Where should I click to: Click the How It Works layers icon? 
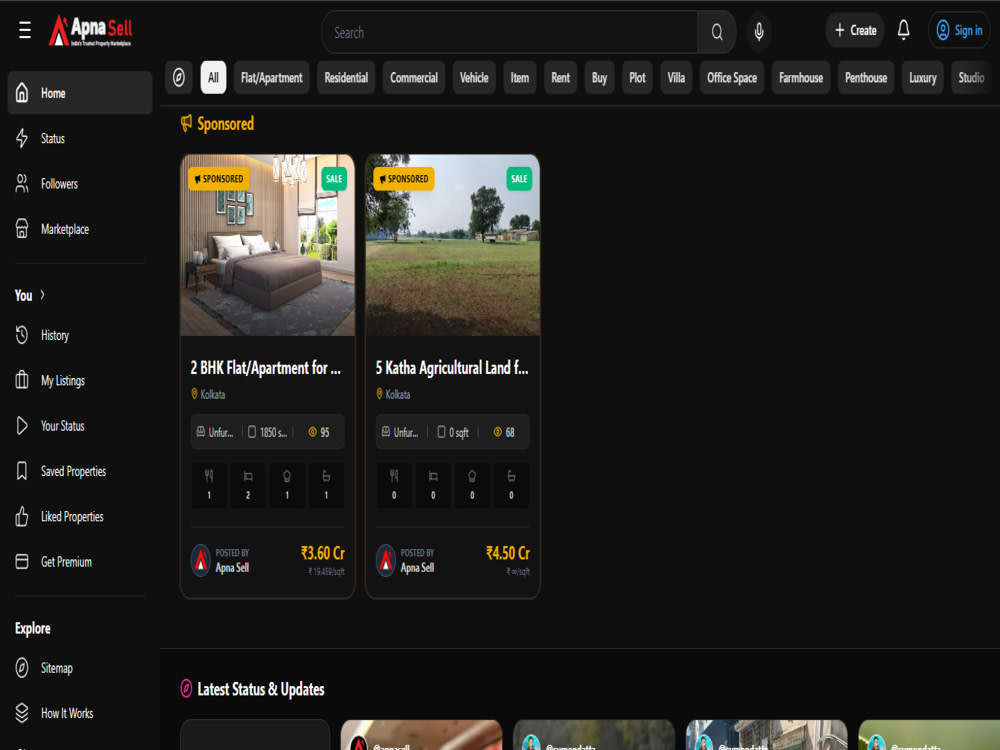(x=22, y=713)
